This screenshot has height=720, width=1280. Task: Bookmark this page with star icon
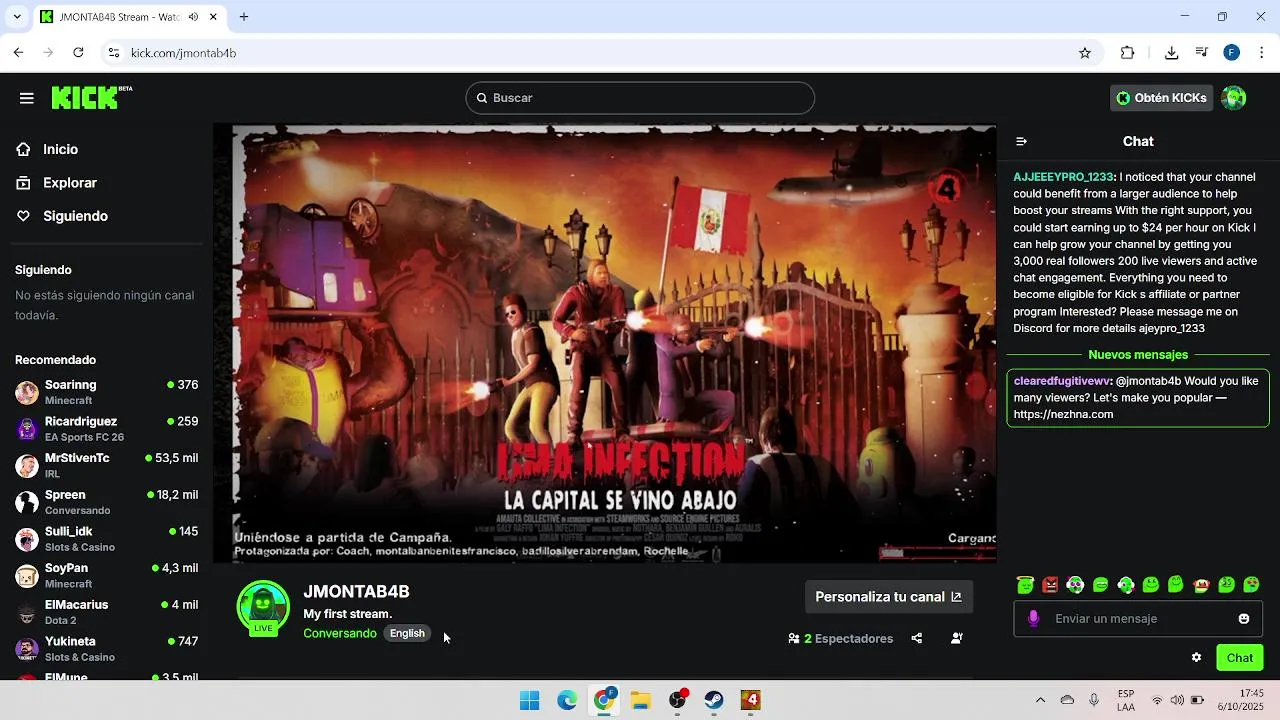1085,53
